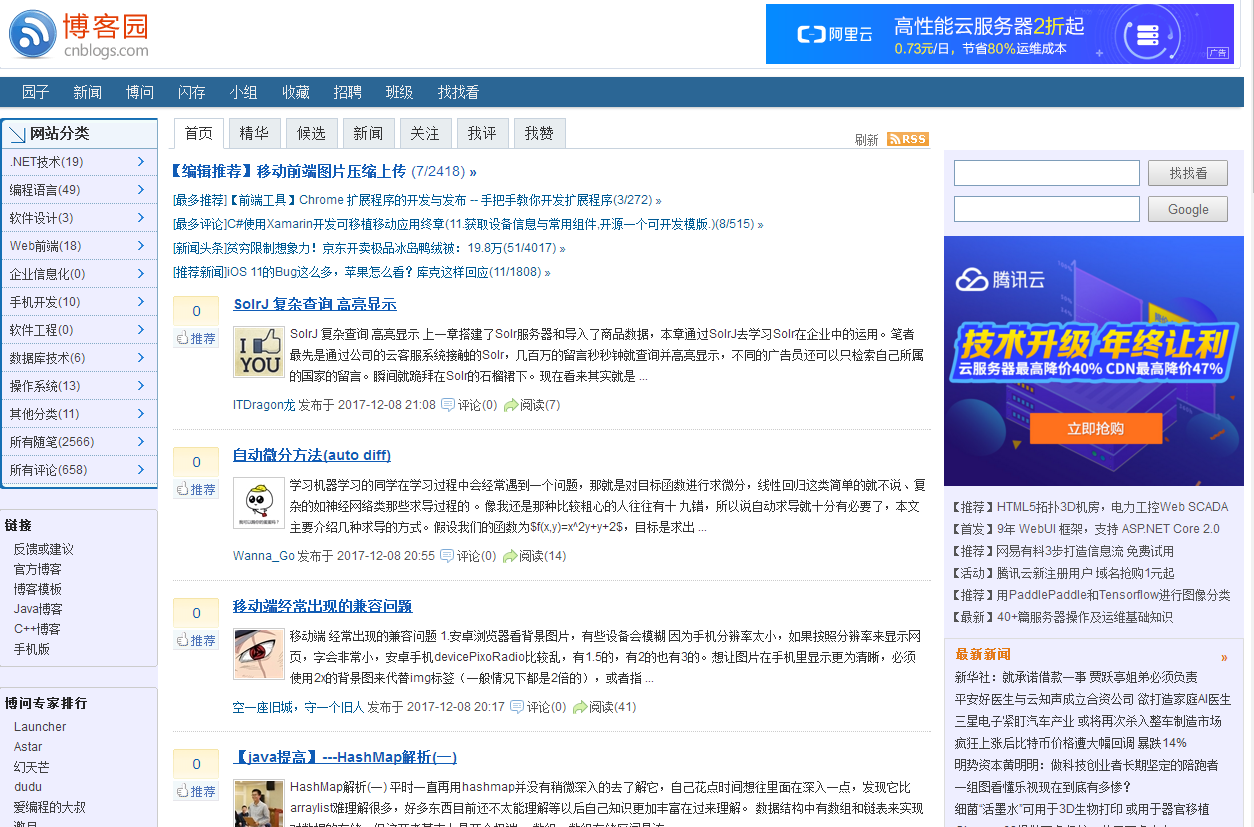This screenshot has height=827, width=1254.
Task: Open 园子 in top navigation
Action: [x=36, y=92]
